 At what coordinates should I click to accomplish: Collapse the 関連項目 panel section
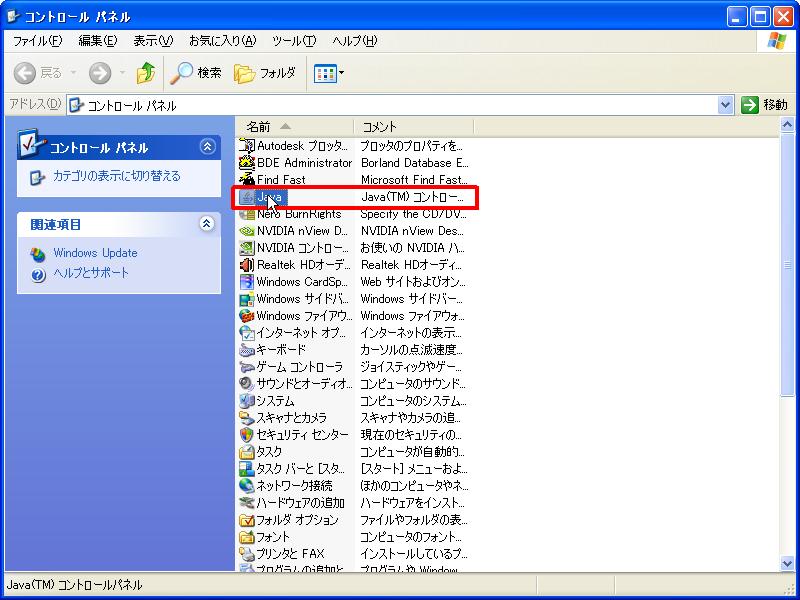207,224
